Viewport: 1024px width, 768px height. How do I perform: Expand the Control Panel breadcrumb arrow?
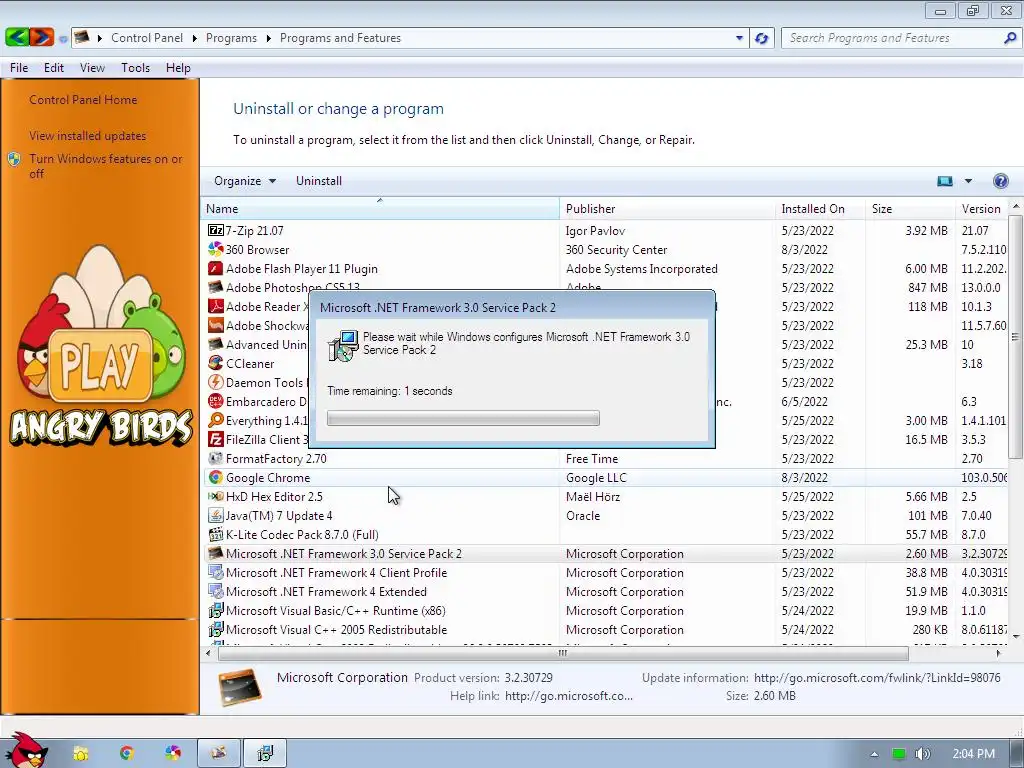[195, 38]
